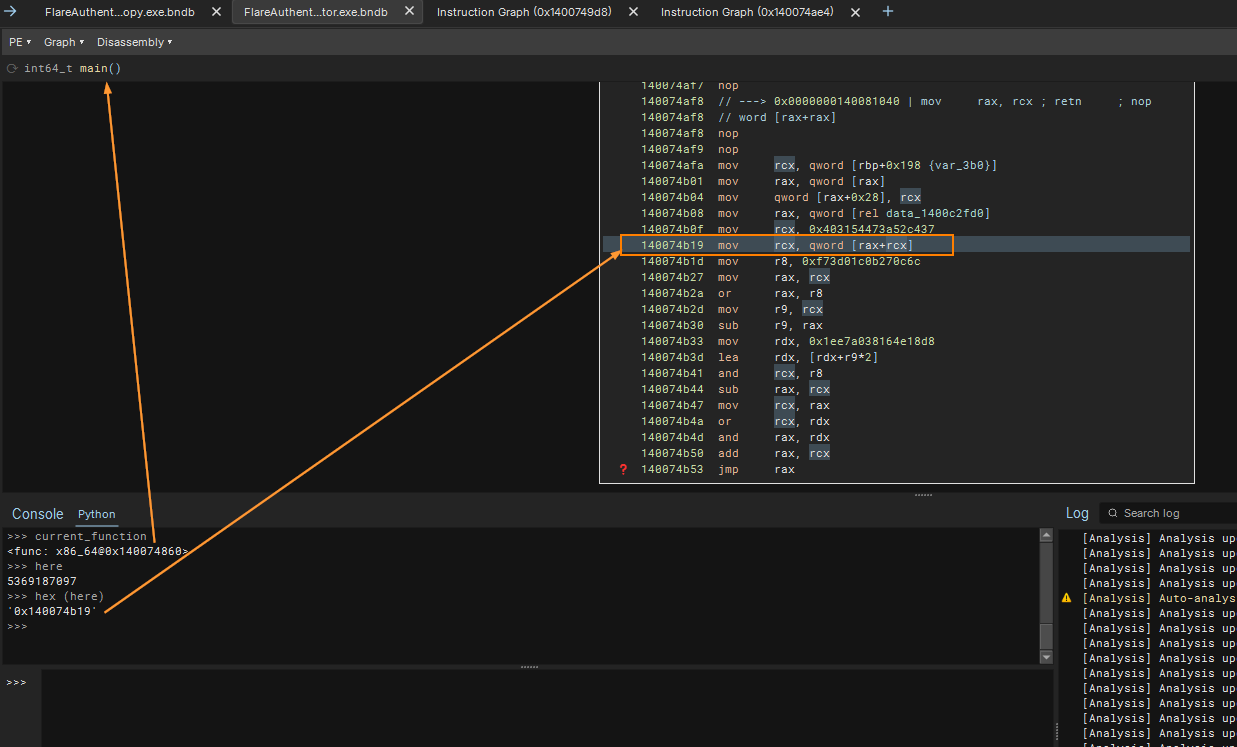
Task: Close Instruction Graph (0x1400749d8) tab
Action: [635, 12]
